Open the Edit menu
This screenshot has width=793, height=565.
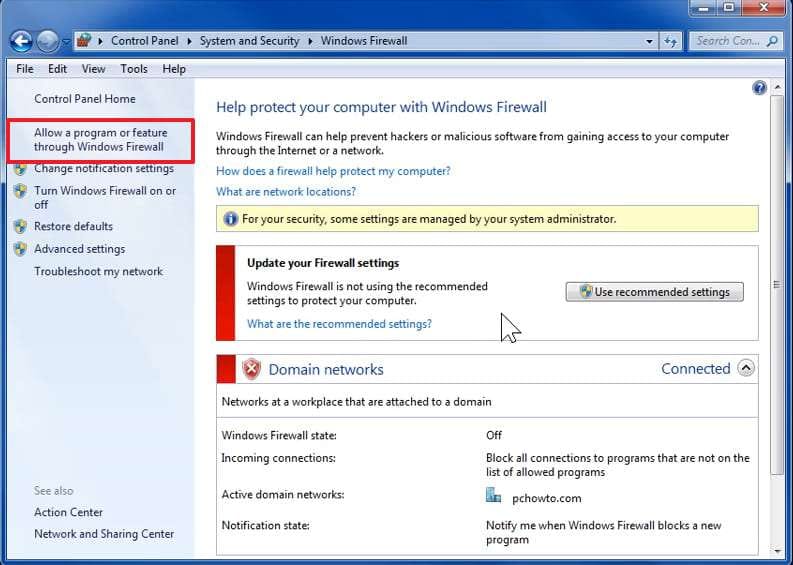point(57,69)
